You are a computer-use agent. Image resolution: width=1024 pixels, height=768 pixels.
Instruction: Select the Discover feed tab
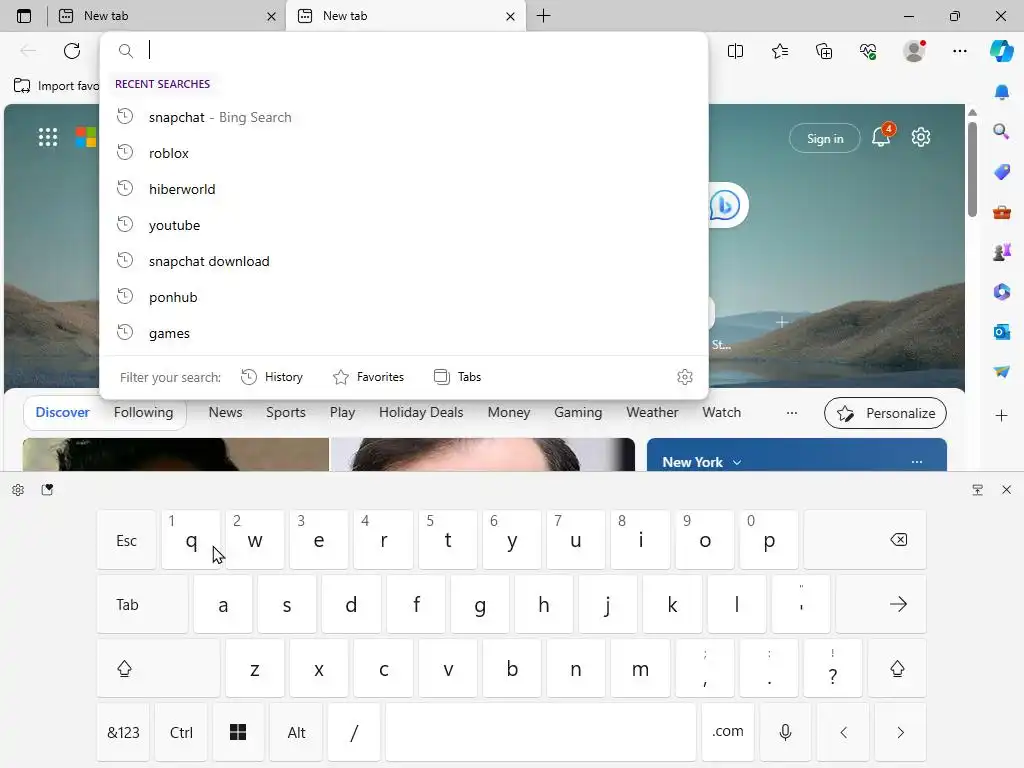coord(63,413)
